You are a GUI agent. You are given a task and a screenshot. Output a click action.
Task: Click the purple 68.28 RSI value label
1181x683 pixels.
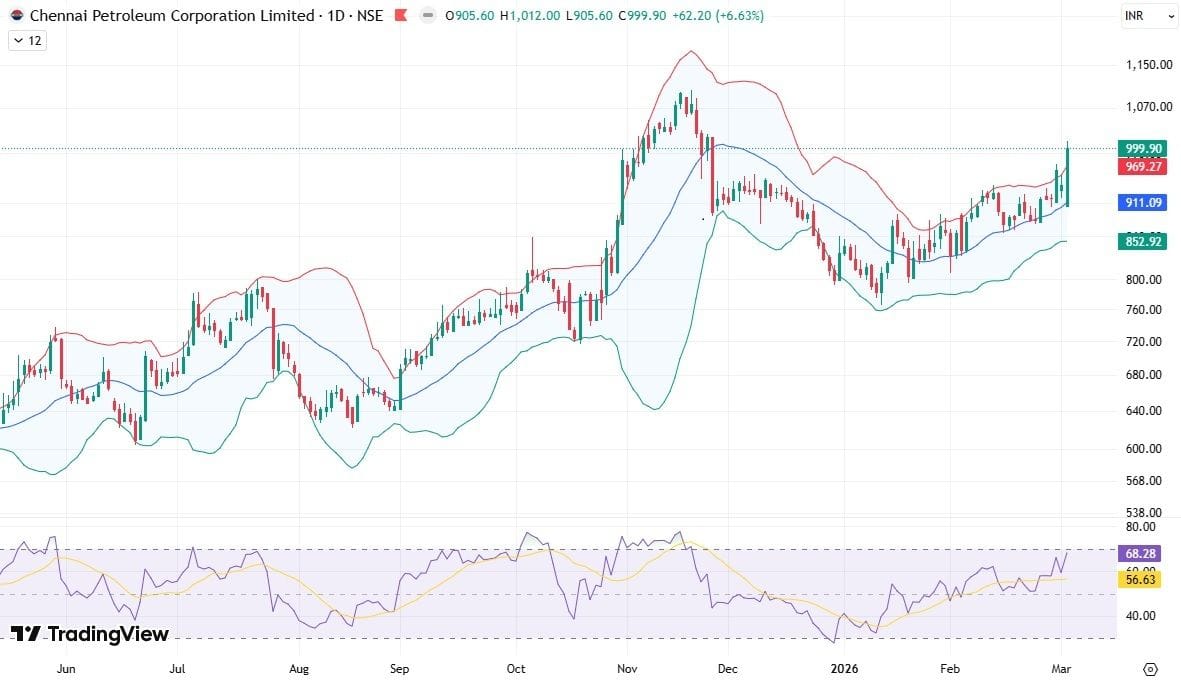point(1140,553)
